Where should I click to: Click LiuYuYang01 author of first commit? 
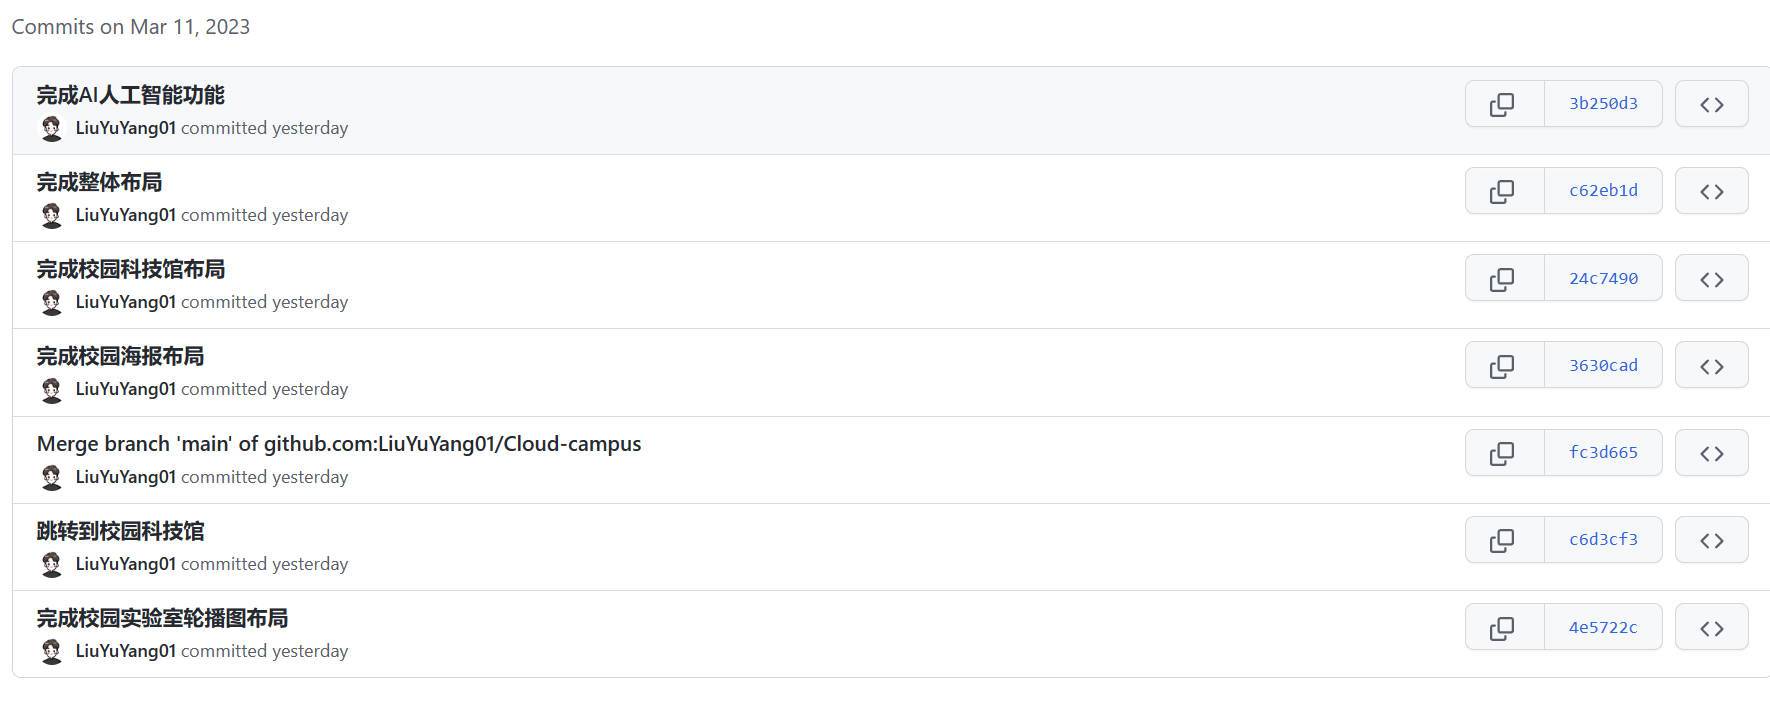(x=126, y=128)
